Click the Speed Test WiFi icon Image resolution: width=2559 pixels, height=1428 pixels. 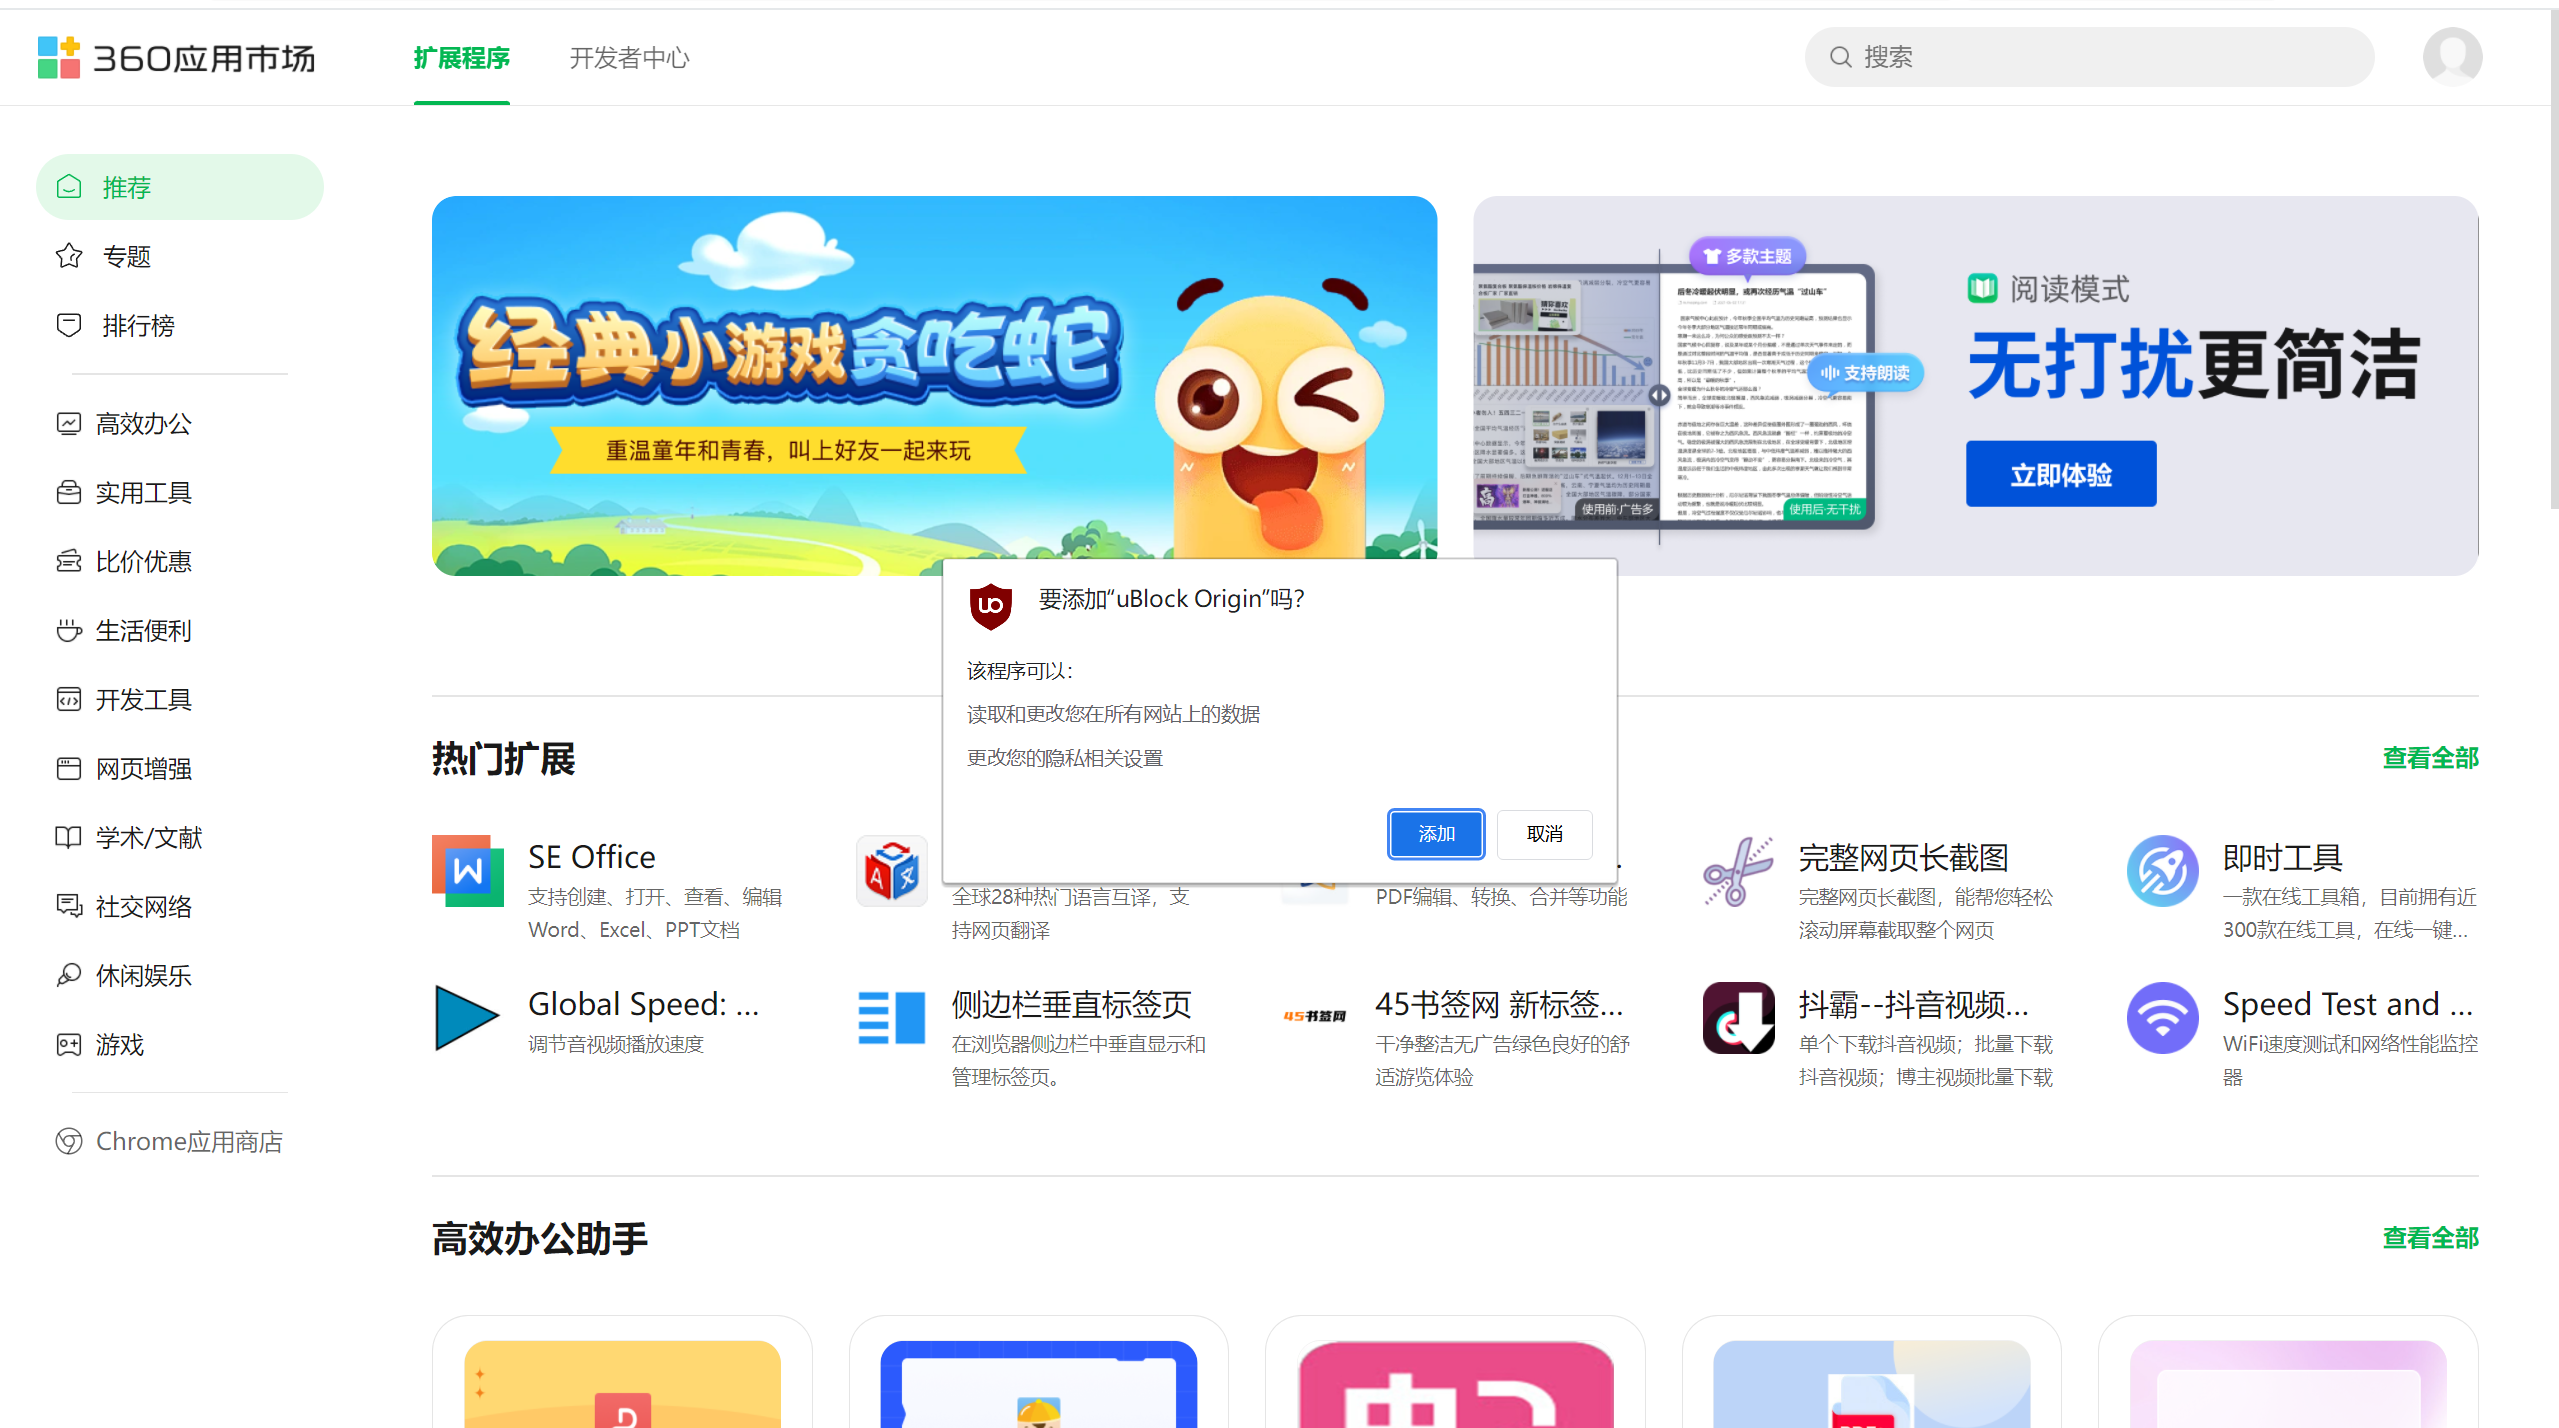2162,1017
